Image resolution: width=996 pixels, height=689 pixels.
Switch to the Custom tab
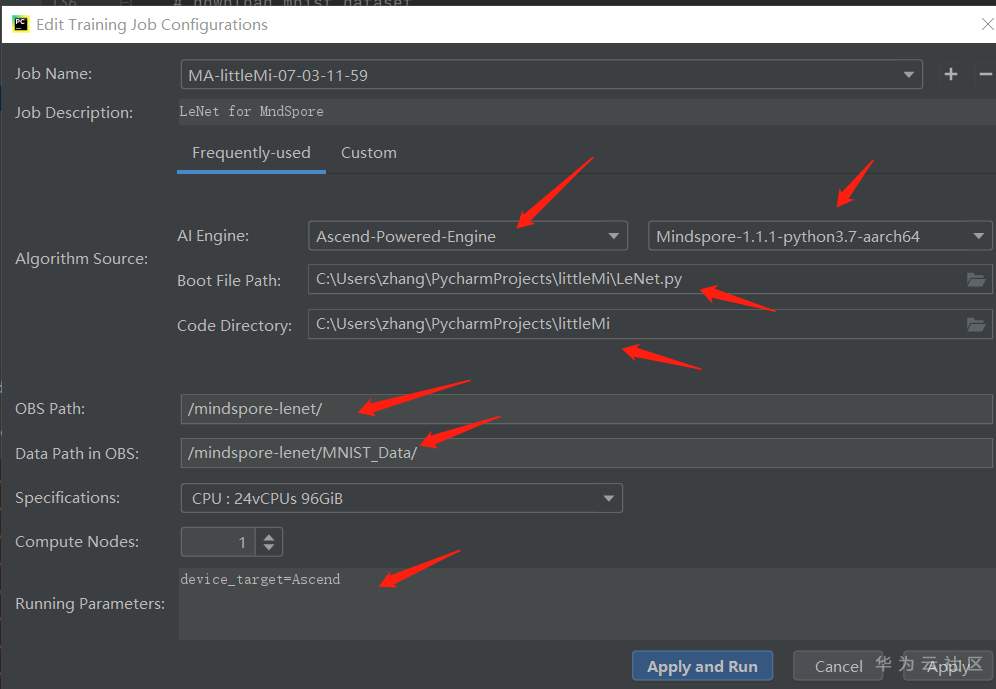click(368, 153)
